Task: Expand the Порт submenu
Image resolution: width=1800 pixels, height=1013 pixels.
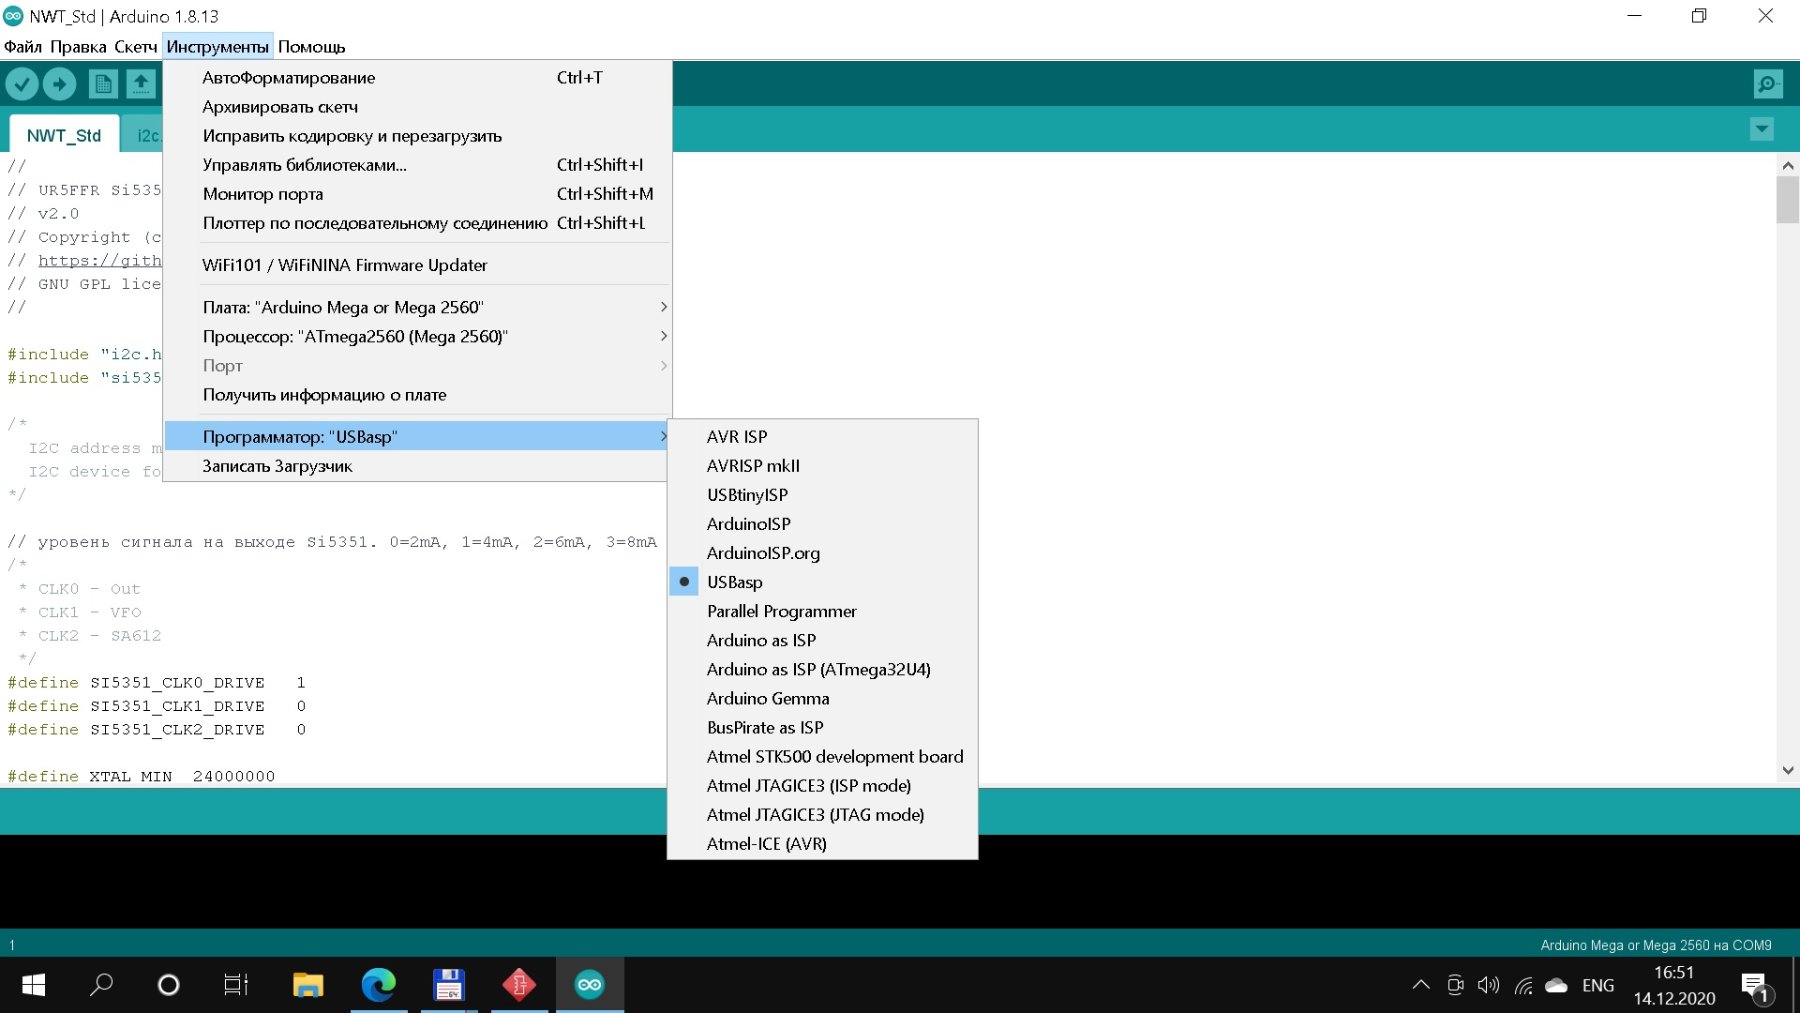Action: pyautogui.click(x=417, y=365)
